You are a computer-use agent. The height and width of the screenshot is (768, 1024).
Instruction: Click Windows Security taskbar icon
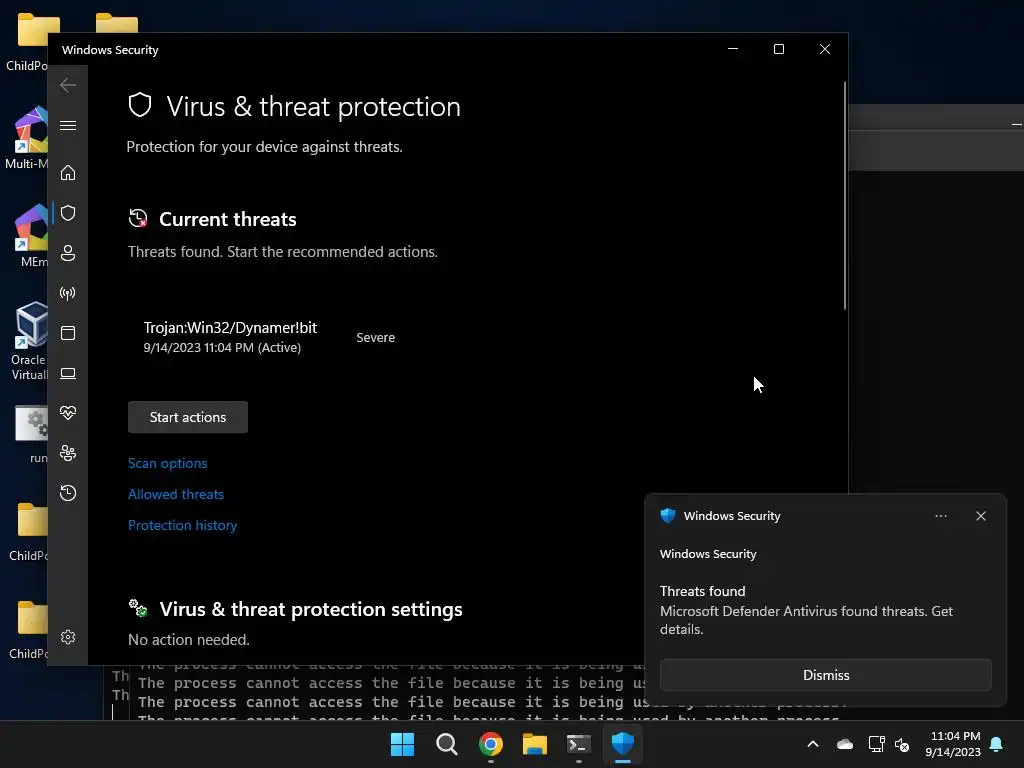(623, 744)
